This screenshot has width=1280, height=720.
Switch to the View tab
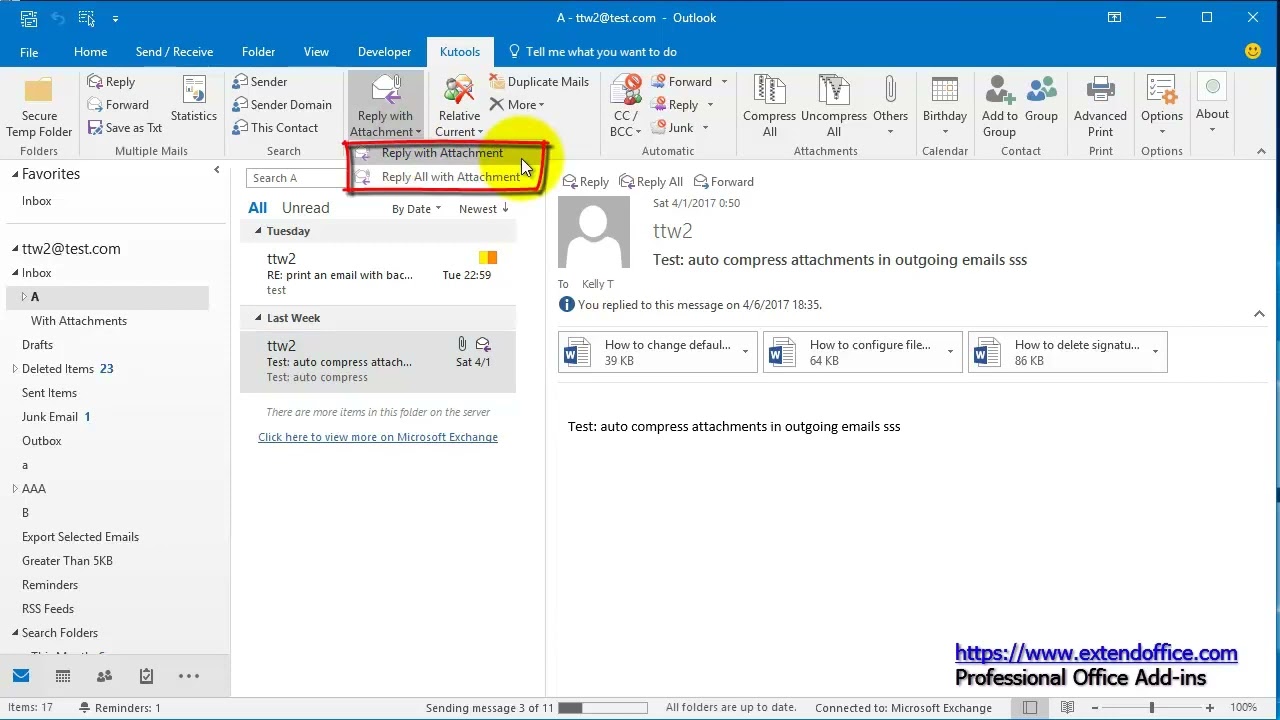(316, 52)
